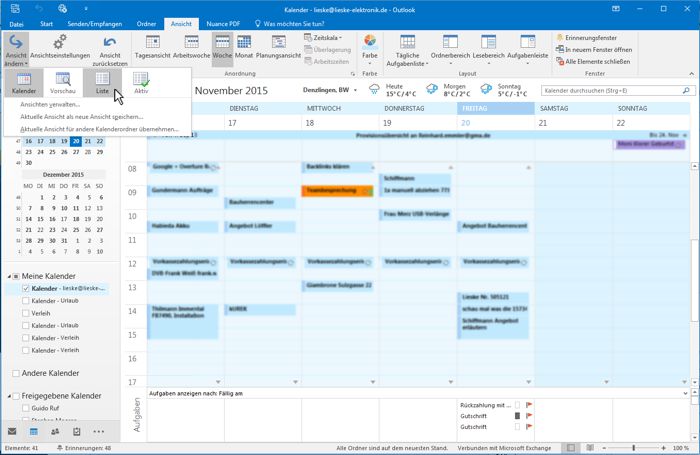700x455 pixels.
Task: Switch to Monat calendar view
Action: [x=245, y=47]
